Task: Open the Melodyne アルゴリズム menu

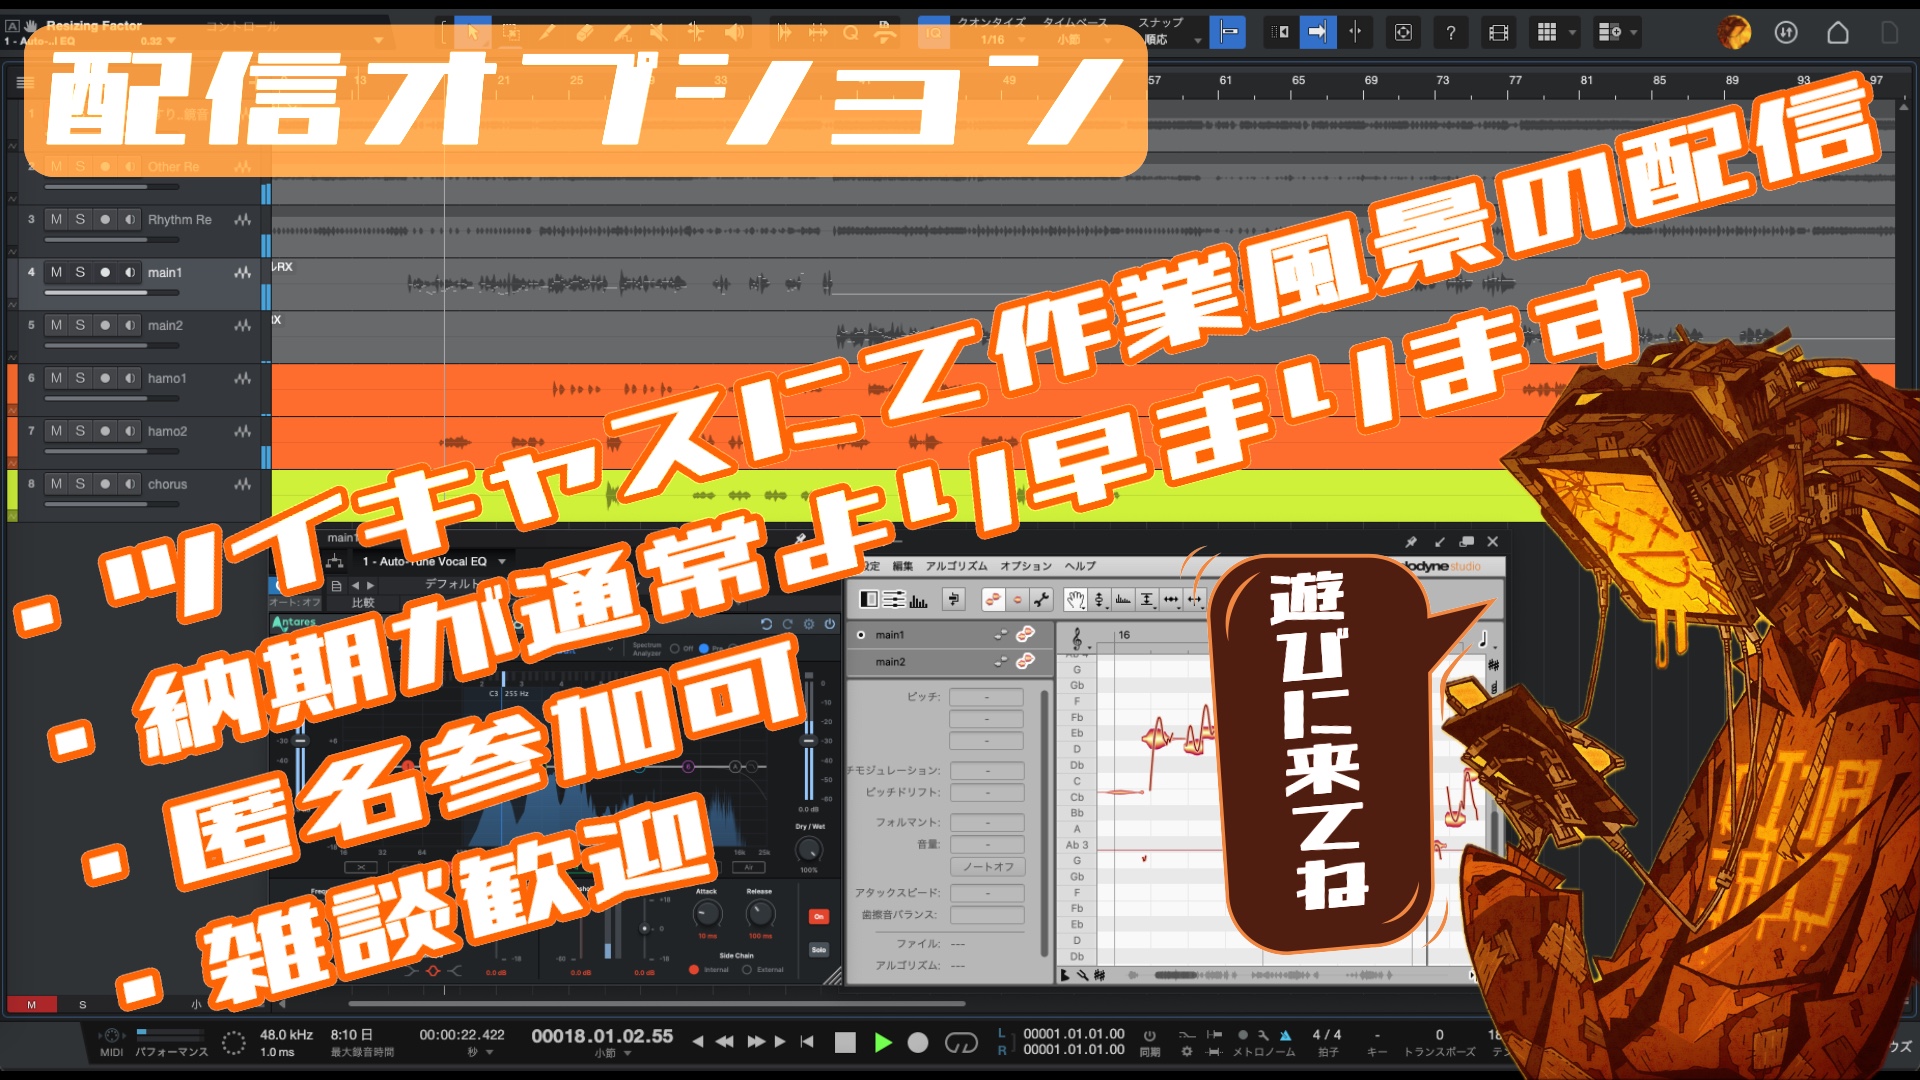Action: coord(956,566)
